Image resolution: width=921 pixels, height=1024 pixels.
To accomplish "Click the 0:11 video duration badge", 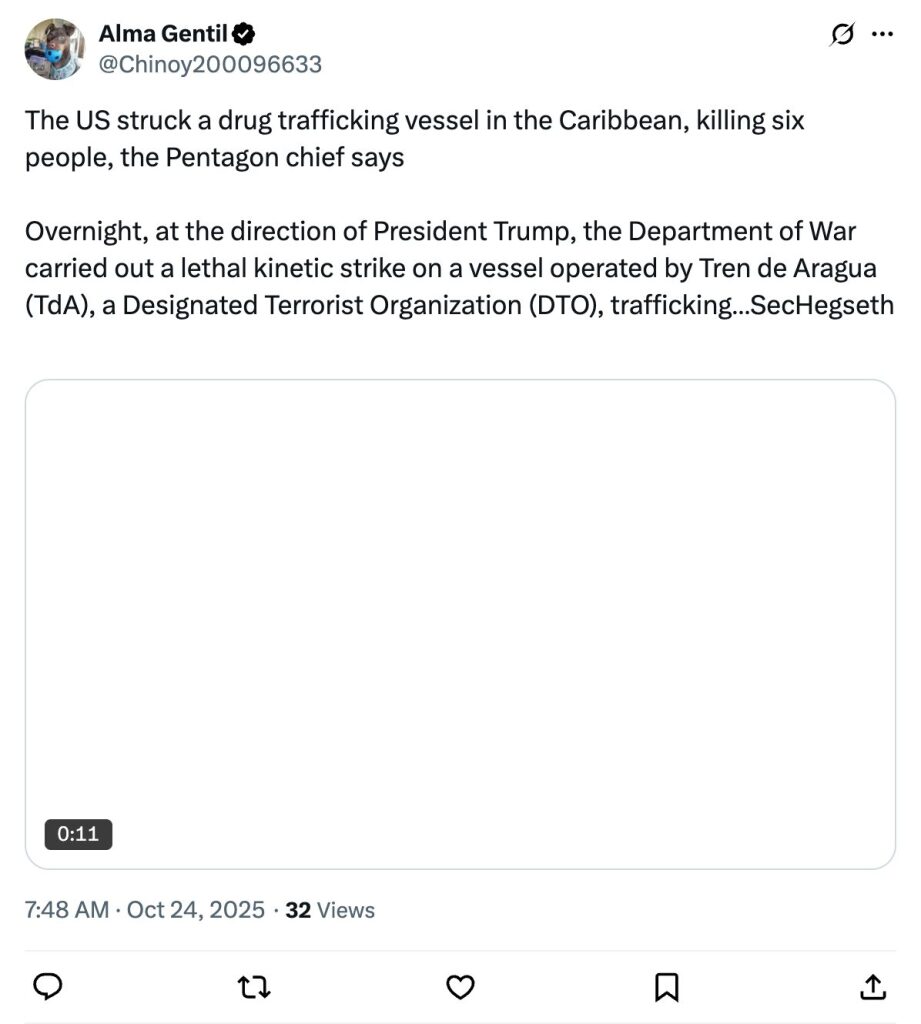I will point(78,834).
